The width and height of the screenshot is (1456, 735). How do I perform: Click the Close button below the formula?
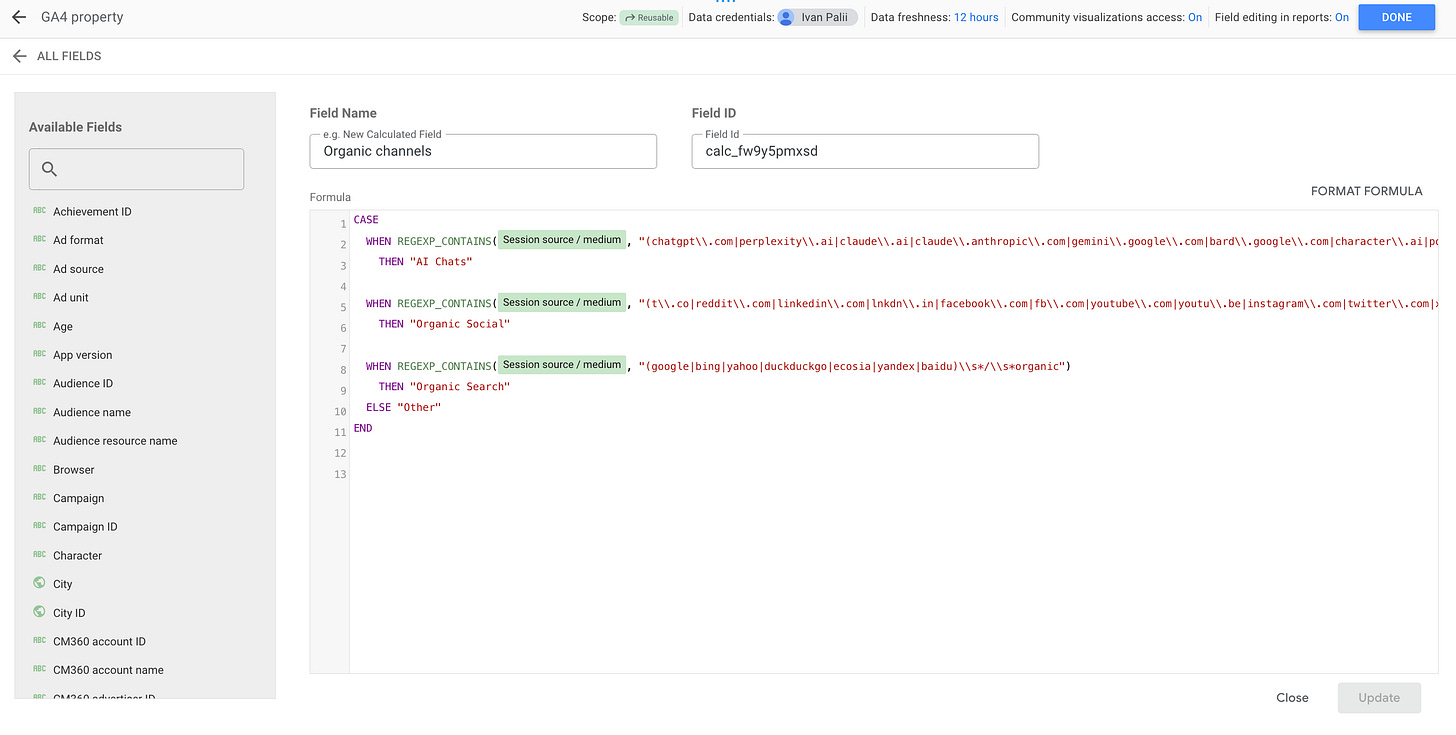1292,698
